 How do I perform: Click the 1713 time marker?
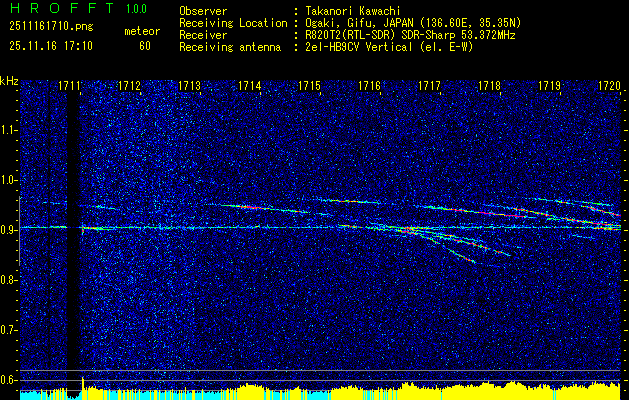[189, 86]
